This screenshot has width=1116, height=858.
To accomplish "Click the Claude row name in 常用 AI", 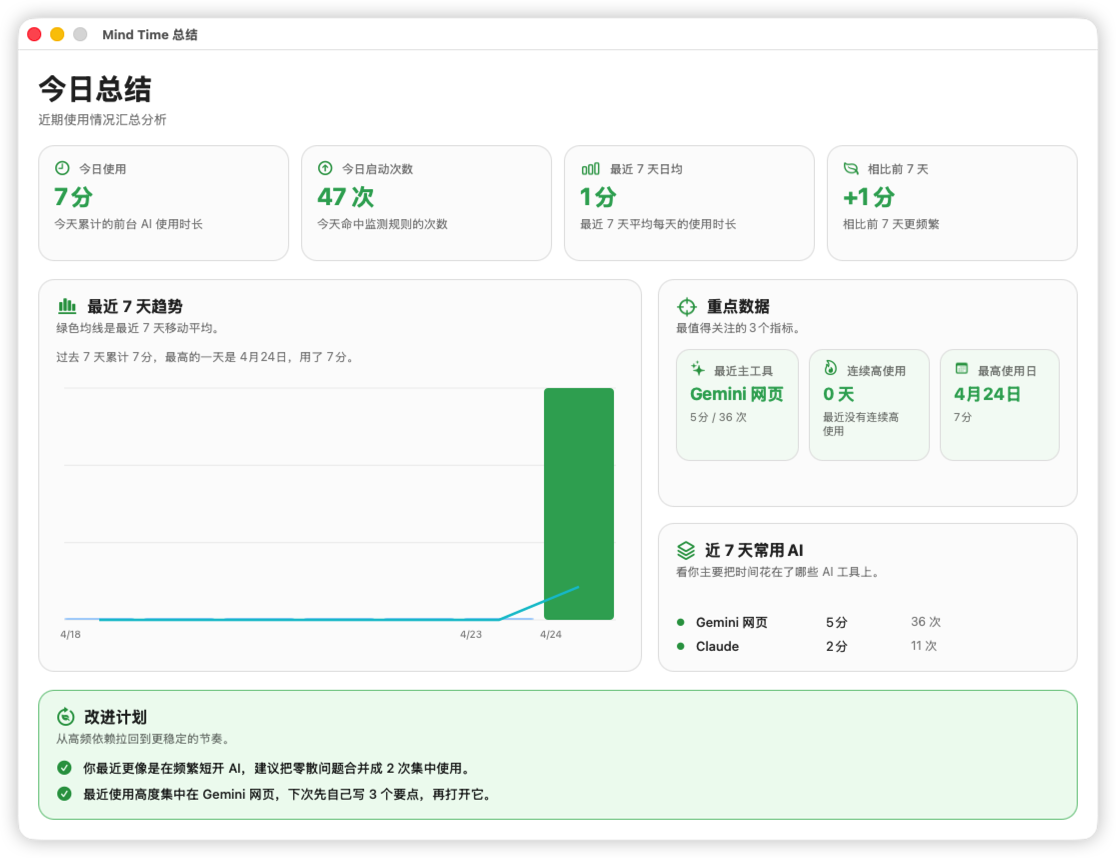I will [x=717, y=647].
